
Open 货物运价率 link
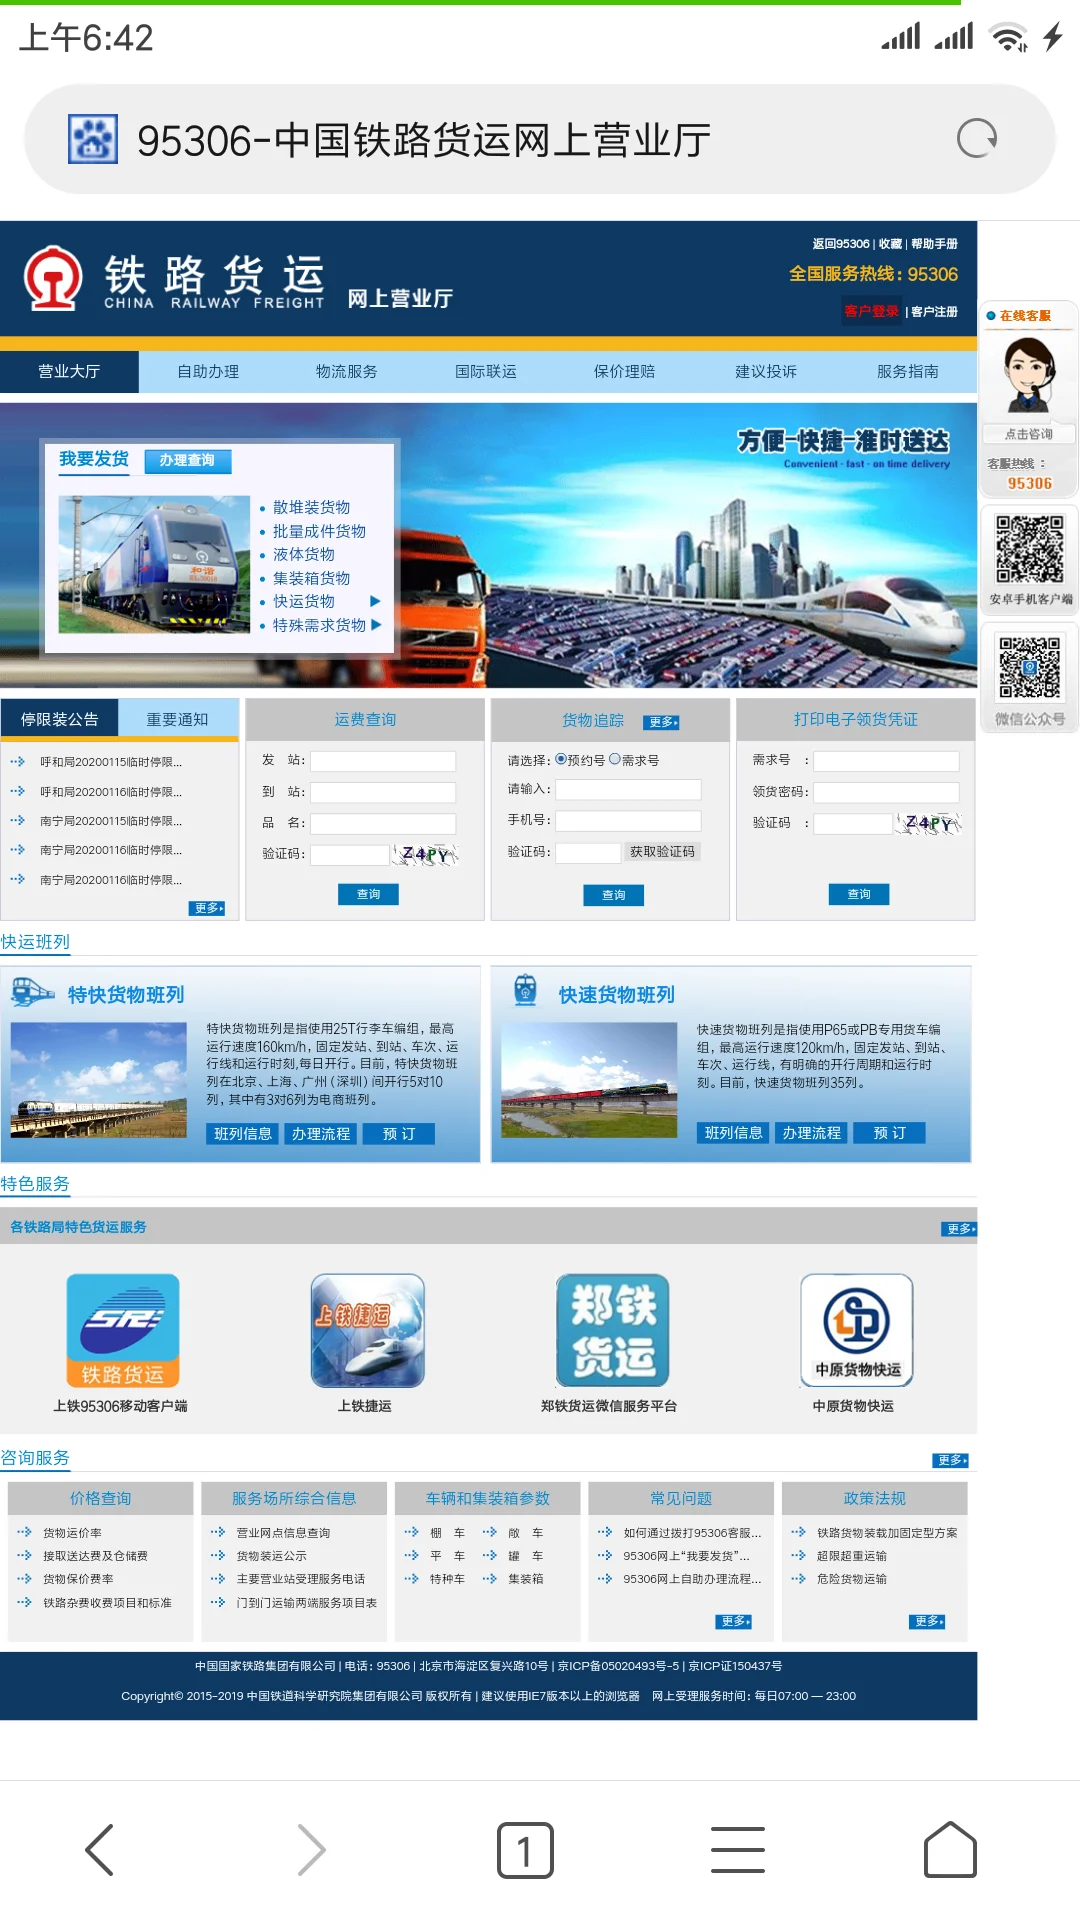click(72, 1532)
